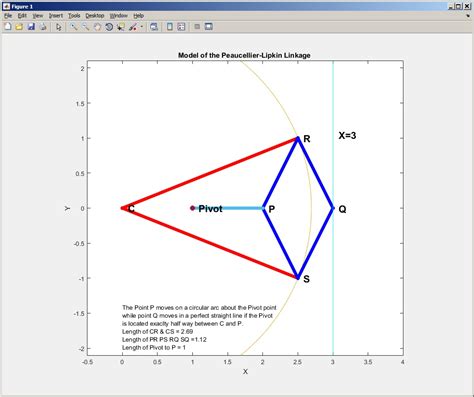Click the dock figure arrow in the menu bar
The height and width of the screenshot is (397, 474).
[468, 16]
